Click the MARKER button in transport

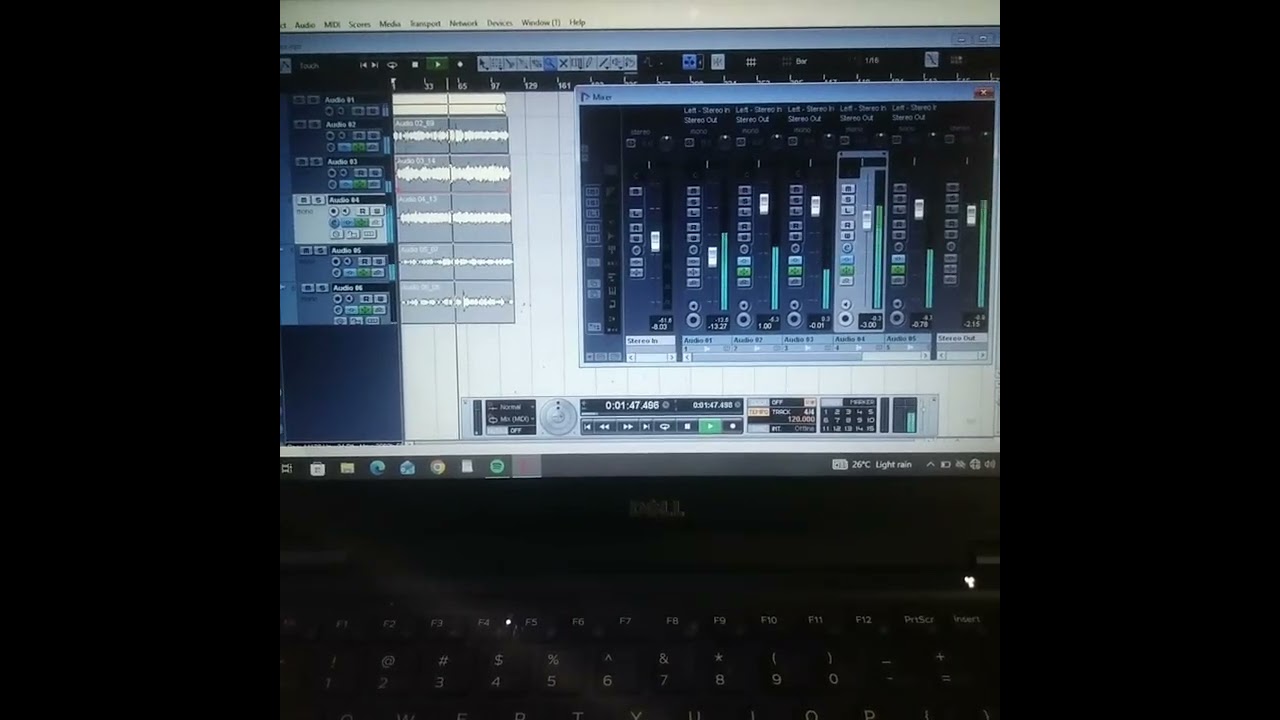pos(862,402)
